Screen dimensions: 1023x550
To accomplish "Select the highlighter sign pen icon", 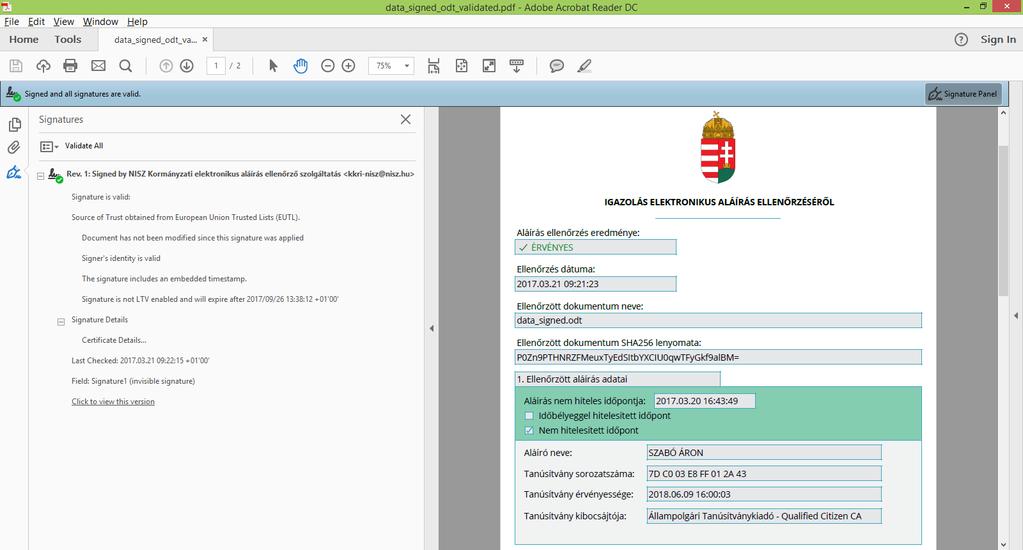I will 585,66.
